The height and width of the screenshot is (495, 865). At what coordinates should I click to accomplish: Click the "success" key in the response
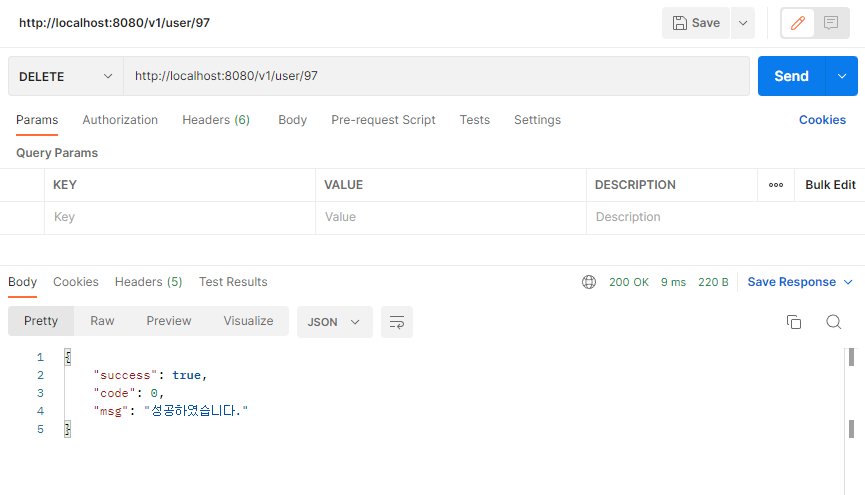(x=125, y=375)
